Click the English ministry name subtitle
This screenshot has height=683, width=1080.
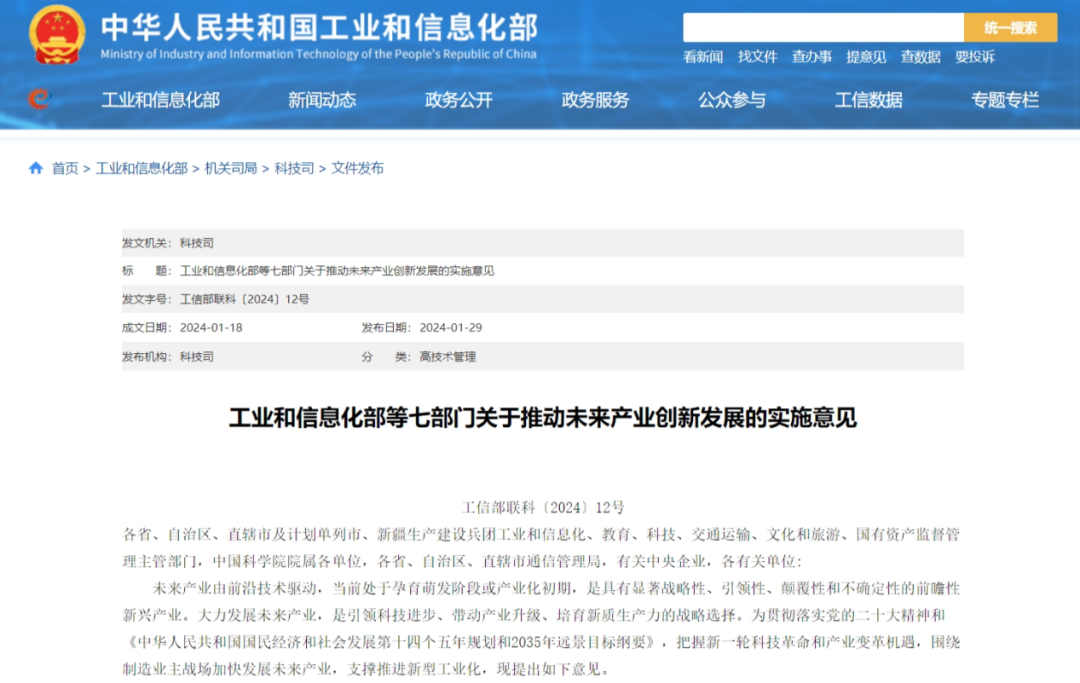318,54
